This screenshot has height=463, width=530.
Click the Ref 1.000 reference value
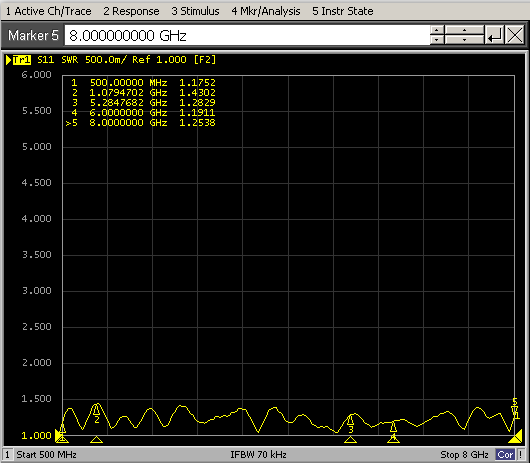[159, 60]
